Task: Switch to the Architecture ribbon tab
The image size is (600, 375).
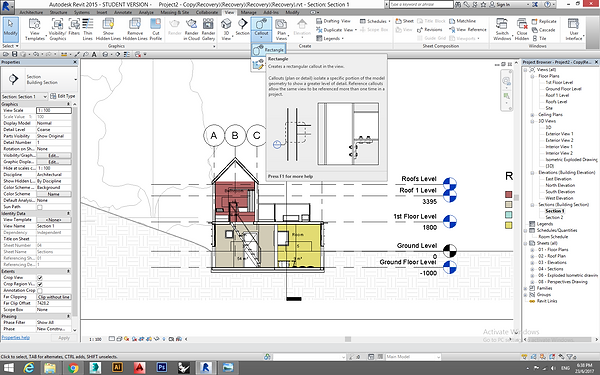Action: [31, 12]
